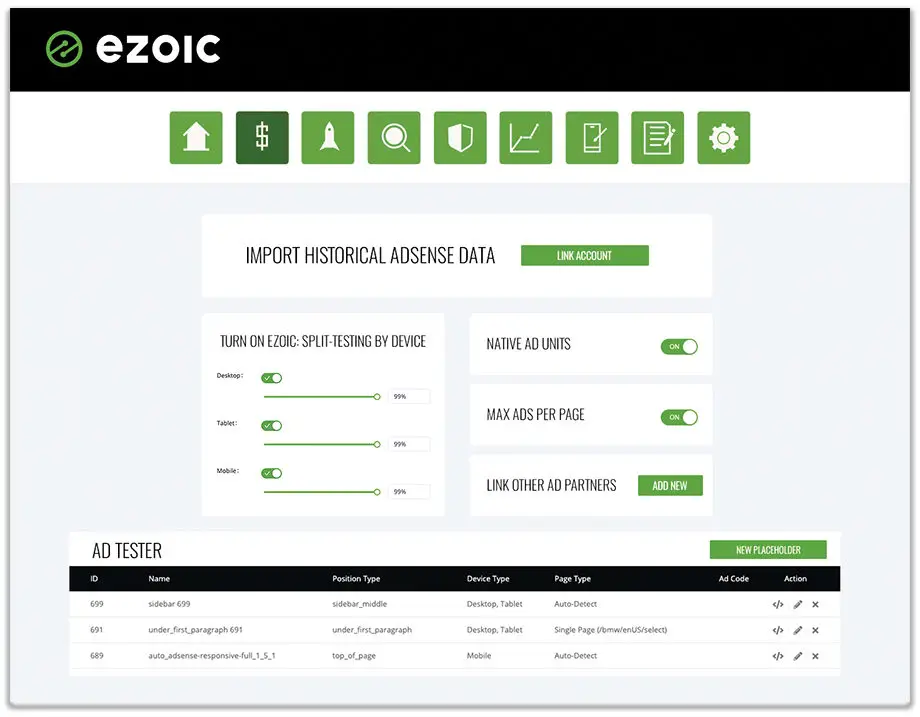This screenshot has width=920, height=717.
Task: Click the Name column header
Action: [159, 579]
